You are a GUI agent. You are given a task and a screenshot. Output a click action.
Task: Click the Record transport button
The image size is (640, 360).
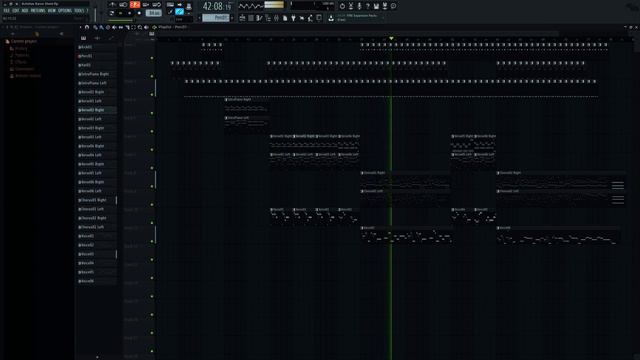tap(139, 13)
